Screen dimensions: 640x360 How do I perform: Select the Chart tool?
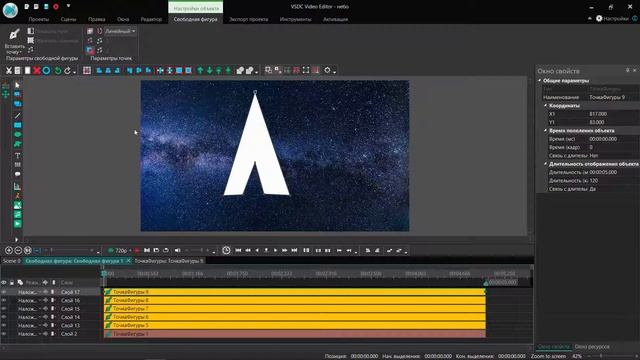click(17, 187)
